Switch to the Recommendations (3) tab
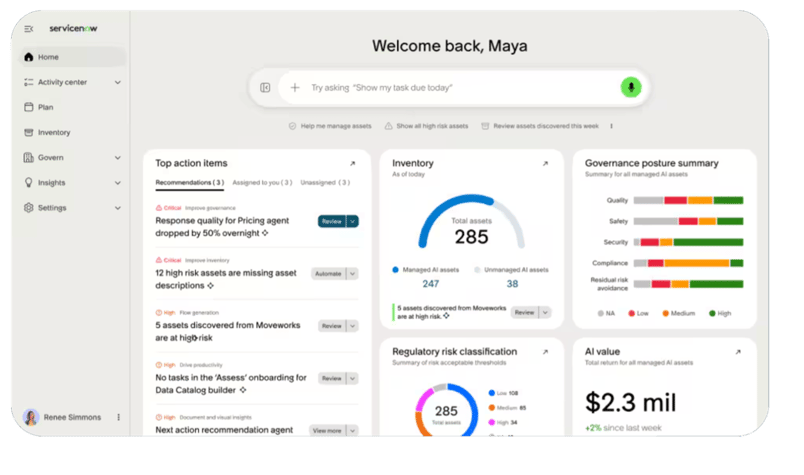Image resolution: width=804 pixels, height=475 pixels. 190,183
